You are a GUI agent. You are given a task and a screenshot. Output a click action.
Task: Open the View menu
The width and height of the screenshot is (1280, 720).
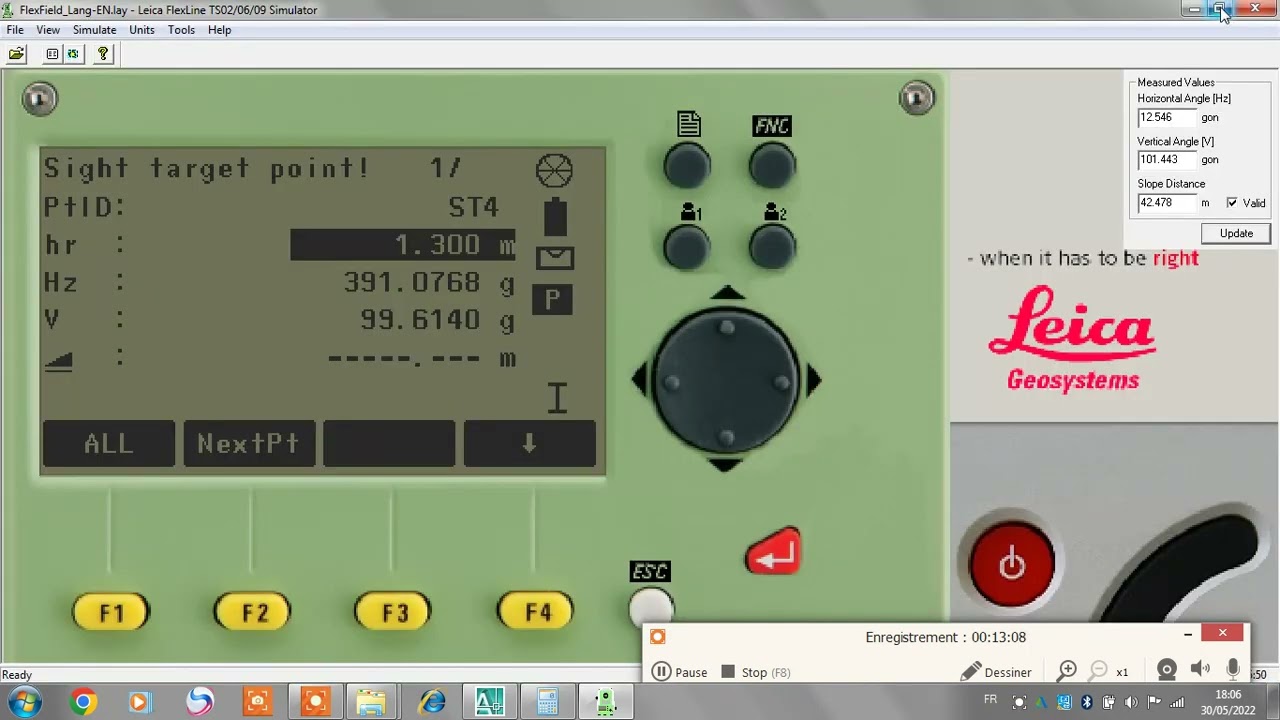(48, 30)
